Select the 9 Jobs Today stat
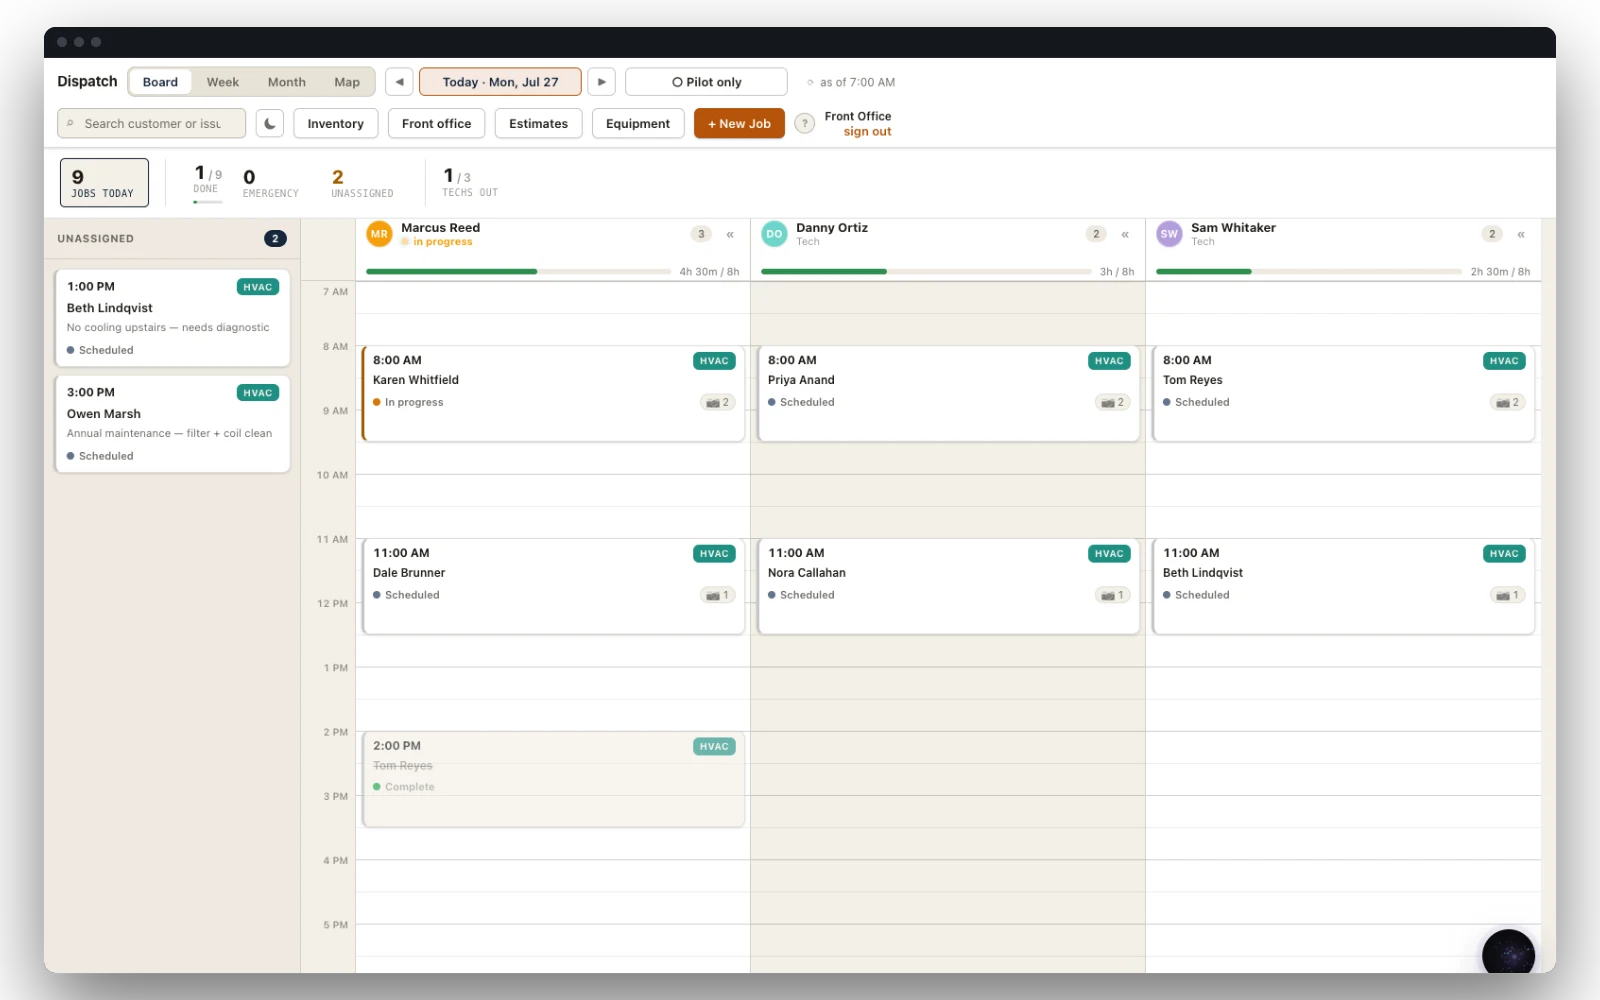The height and width of the screenshot is (1000, 1600). click(104, 183)
